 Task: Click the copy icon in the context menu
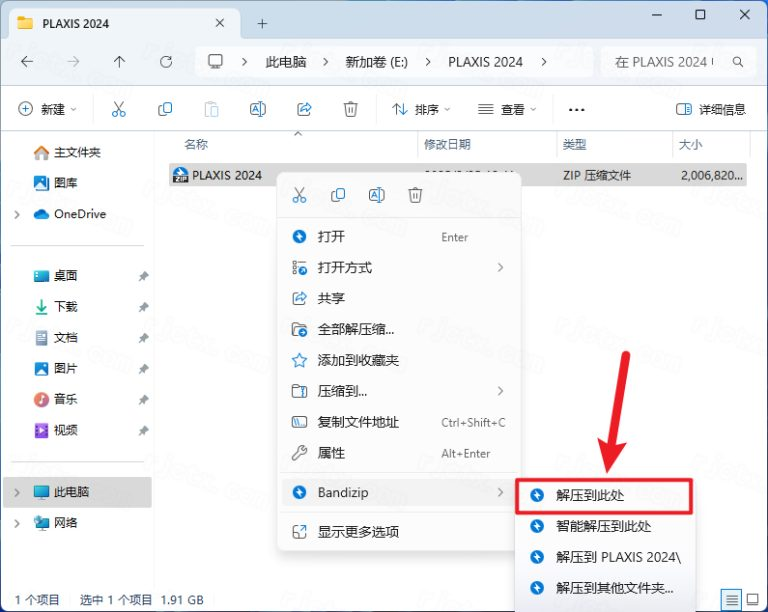tap(338, 196)
